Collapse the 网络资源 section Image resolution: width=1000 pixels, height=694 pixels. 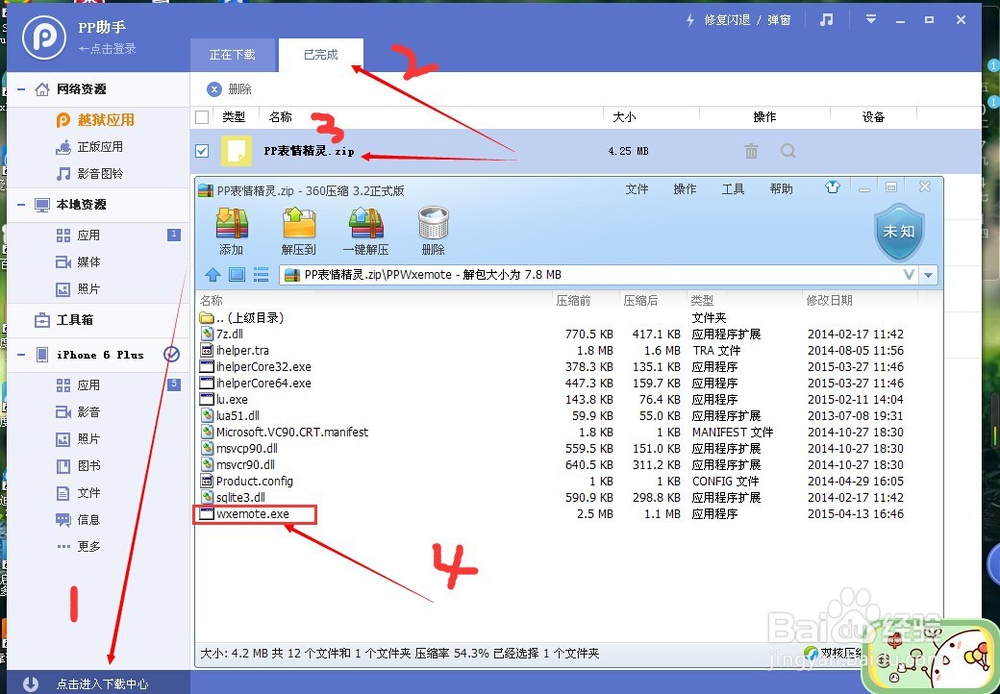21,89
